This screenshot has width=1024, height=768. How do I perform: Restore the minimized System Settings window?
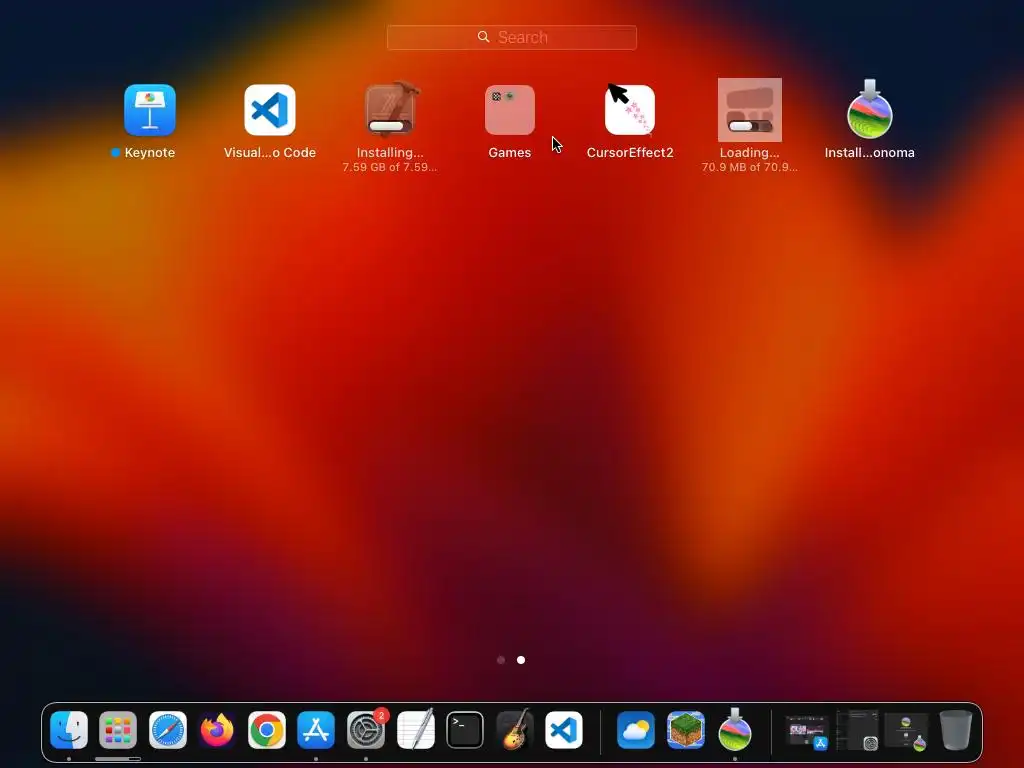[x=857, y=729]
